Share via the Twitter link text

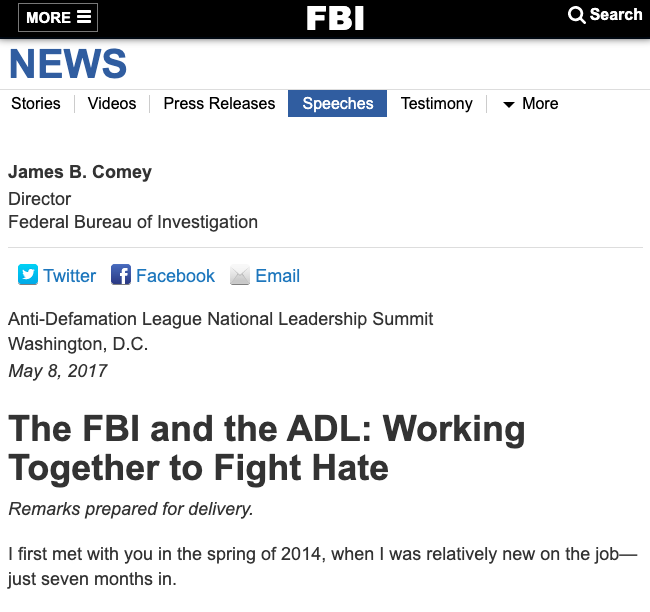70,276
